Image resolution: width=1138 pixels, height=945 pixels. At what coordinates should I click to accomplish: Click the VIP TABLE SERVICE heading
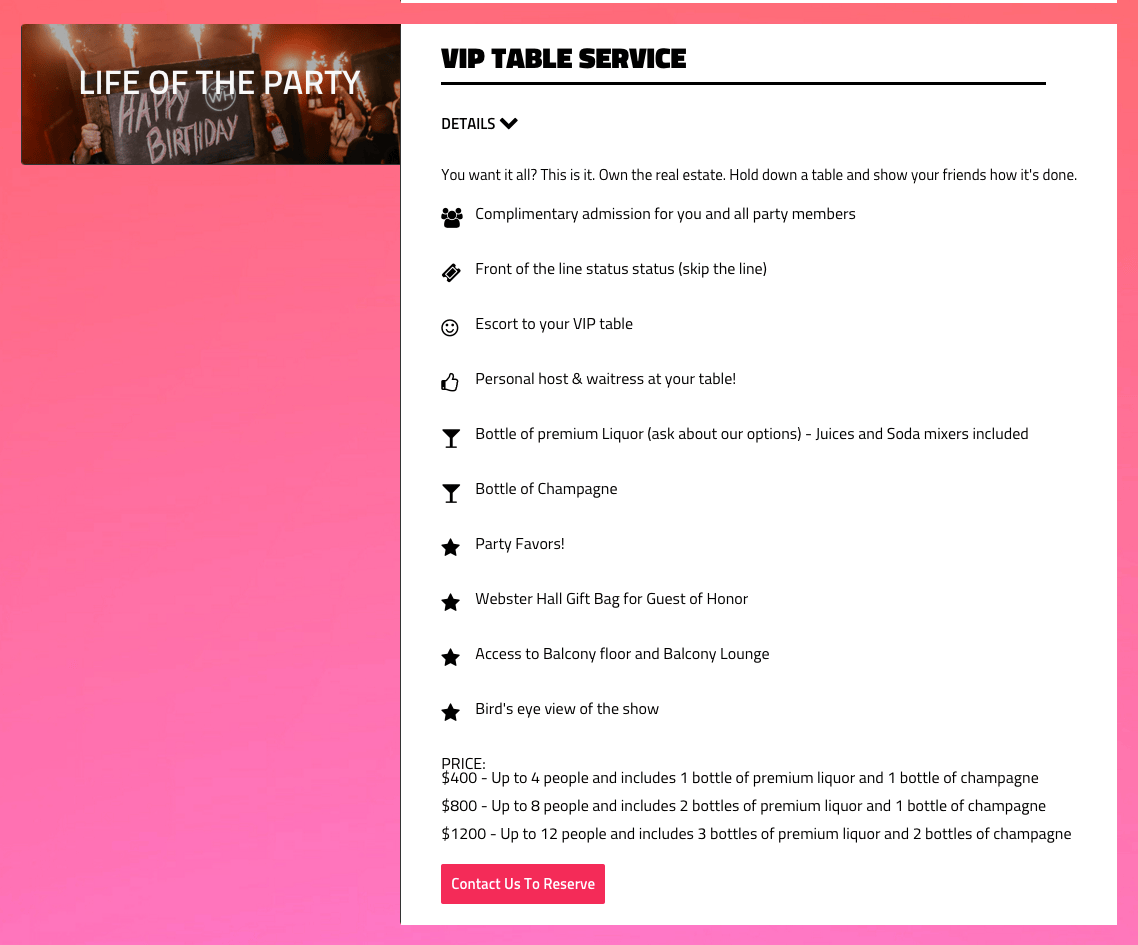563,59
